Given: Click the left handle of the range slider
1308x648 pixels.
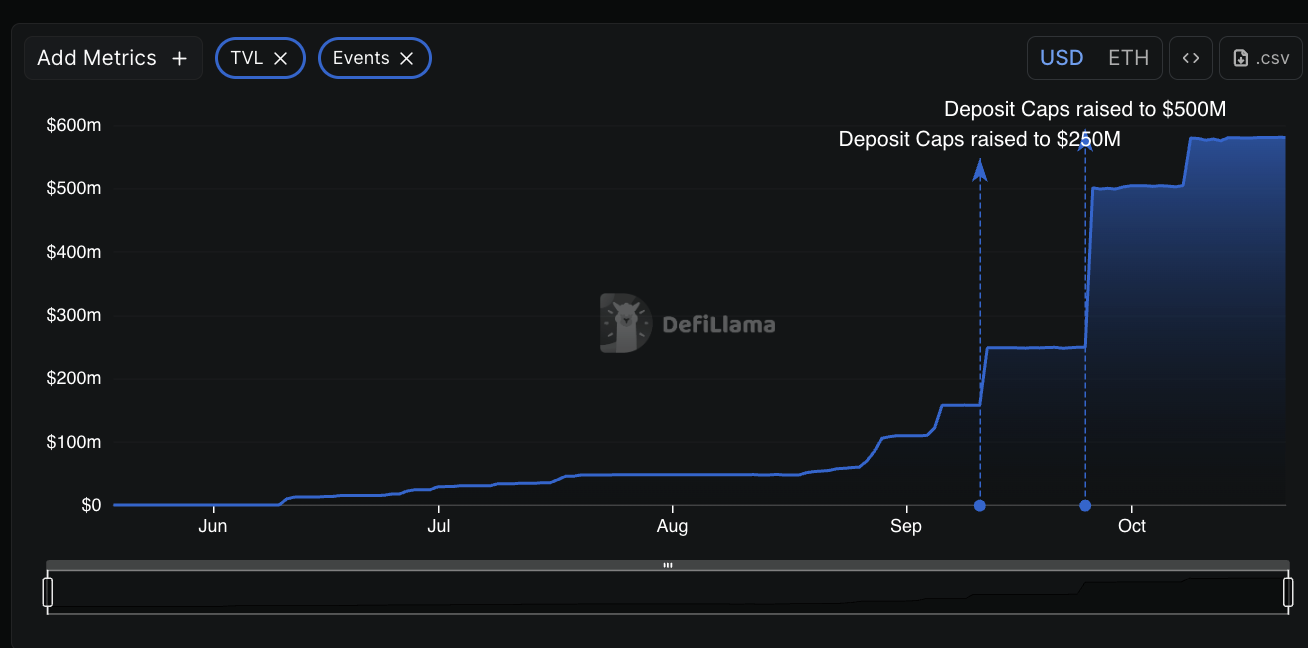Looking at the screenshot, I should point(47,591).
